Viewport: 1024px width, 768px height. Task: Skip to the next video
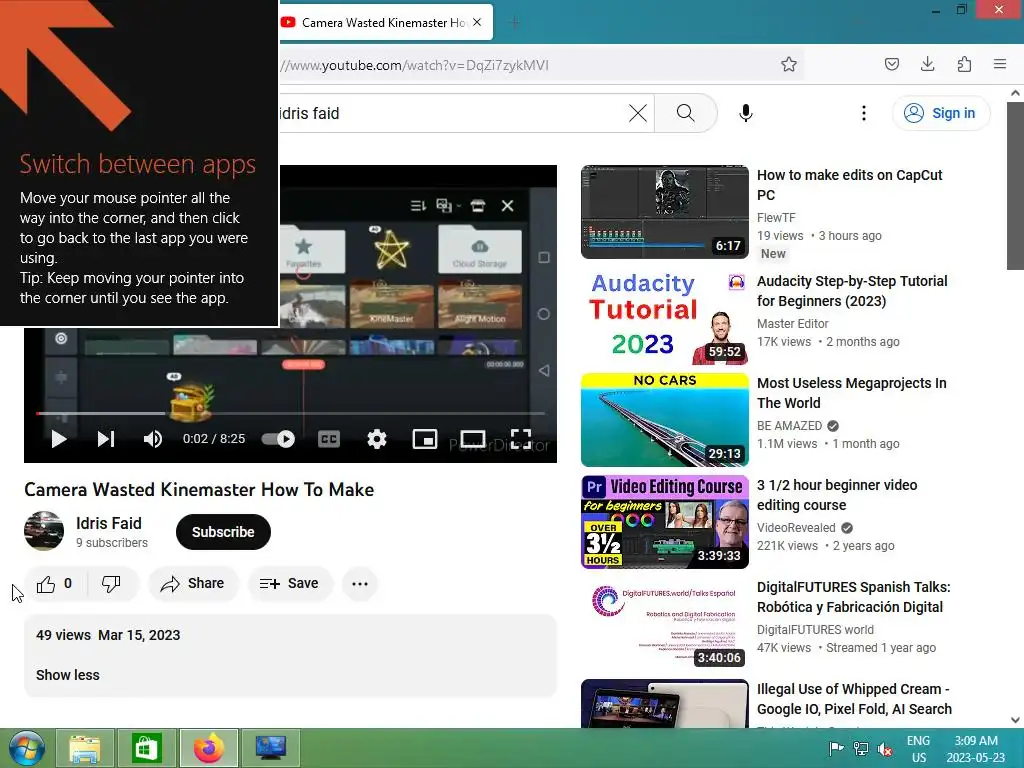[106, 439]
